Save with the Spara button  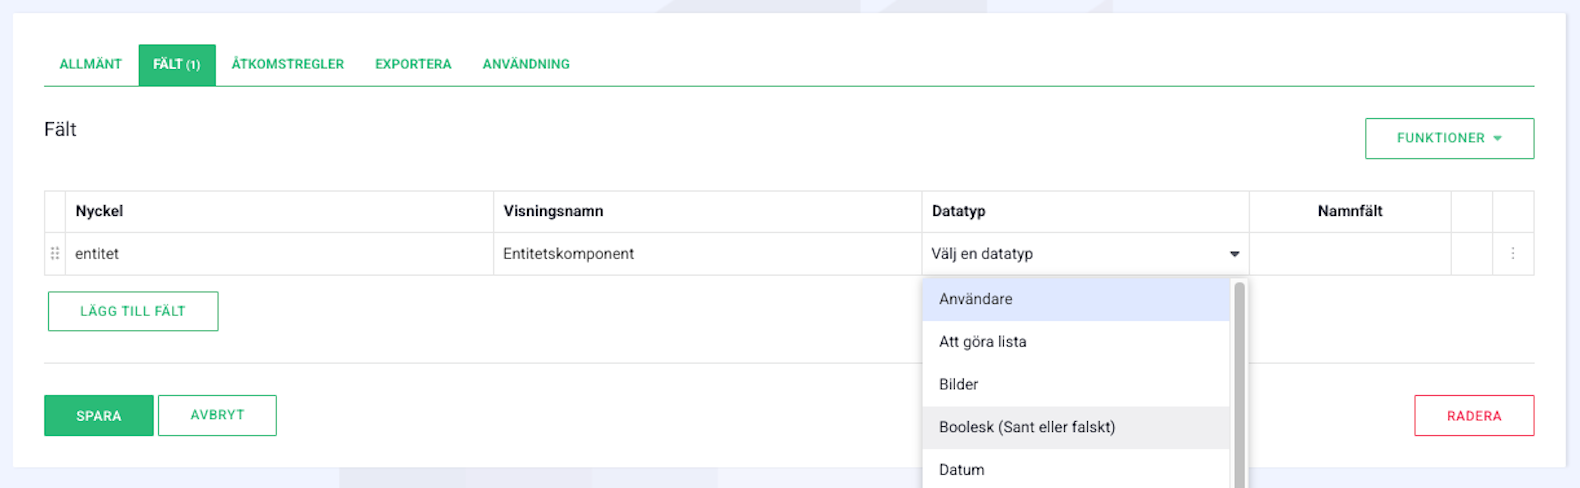point(99,416)
